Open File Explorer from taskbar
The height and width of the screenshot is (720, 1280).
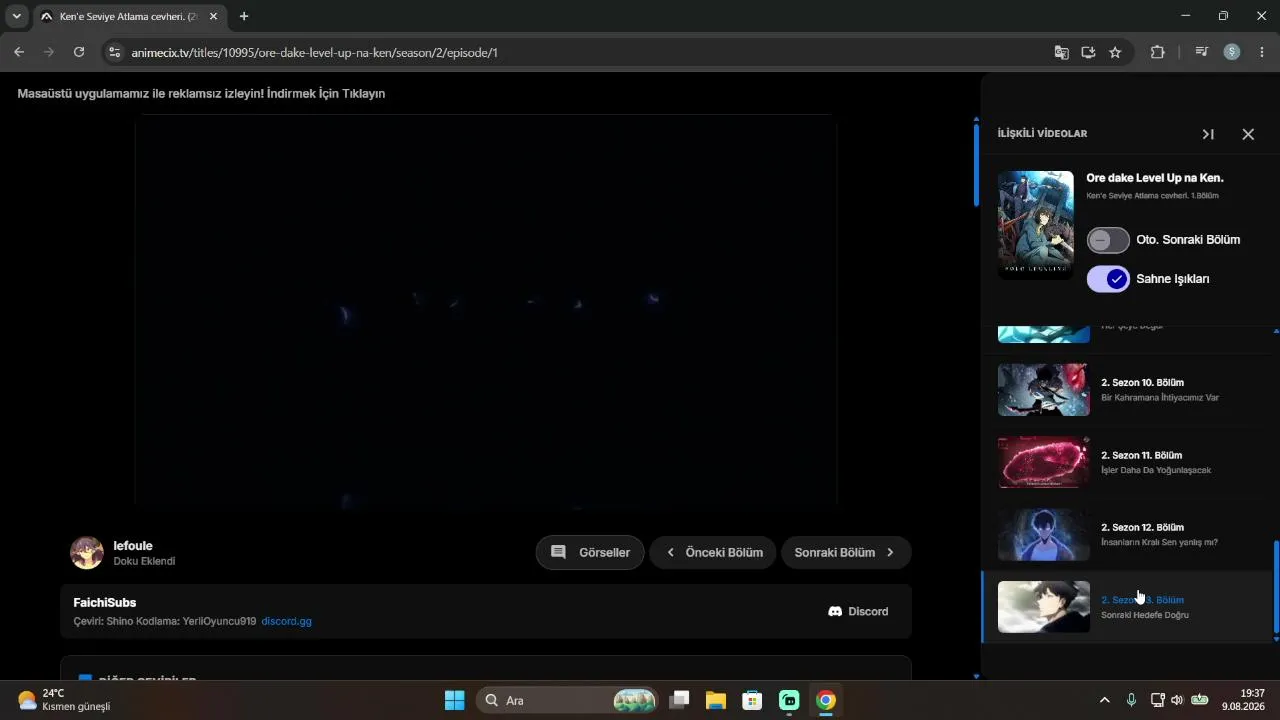[x=716, y=700]
